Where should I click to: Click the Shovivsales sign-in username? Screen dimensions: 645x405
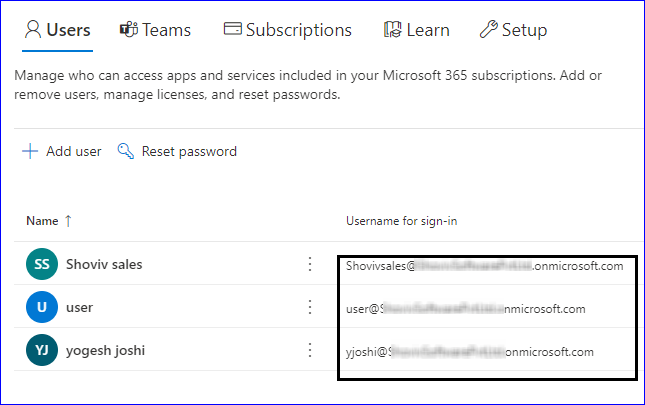coord(485,266)
